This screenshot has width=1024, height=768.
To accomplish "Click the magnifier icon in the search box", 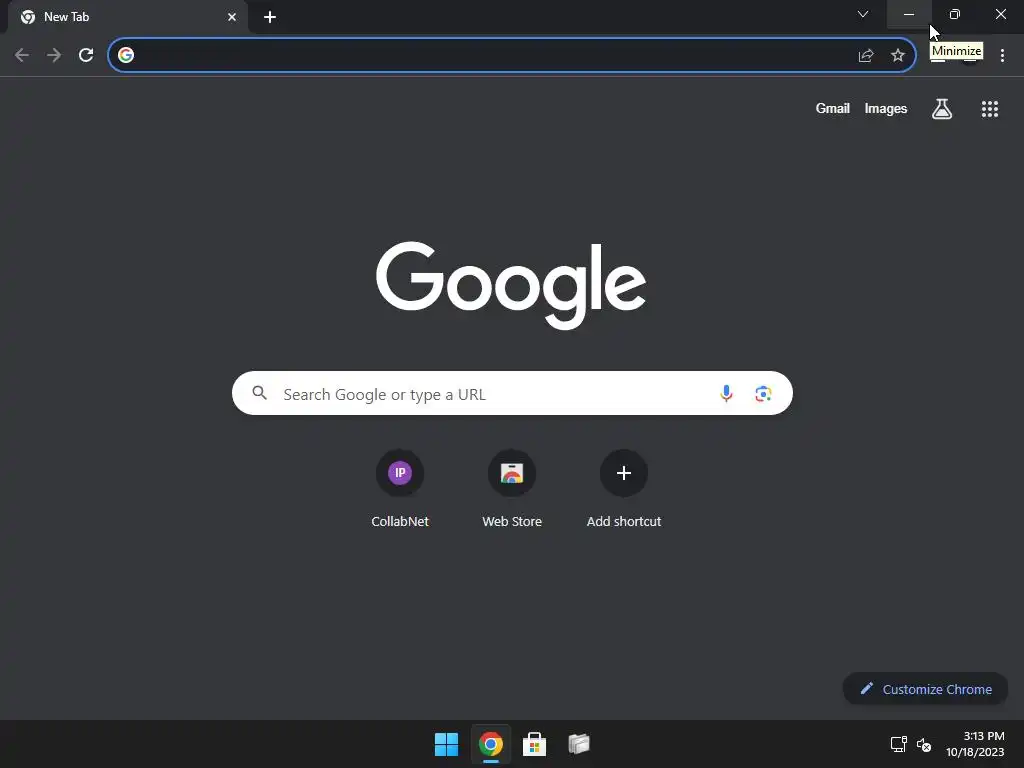I will 260,393.
